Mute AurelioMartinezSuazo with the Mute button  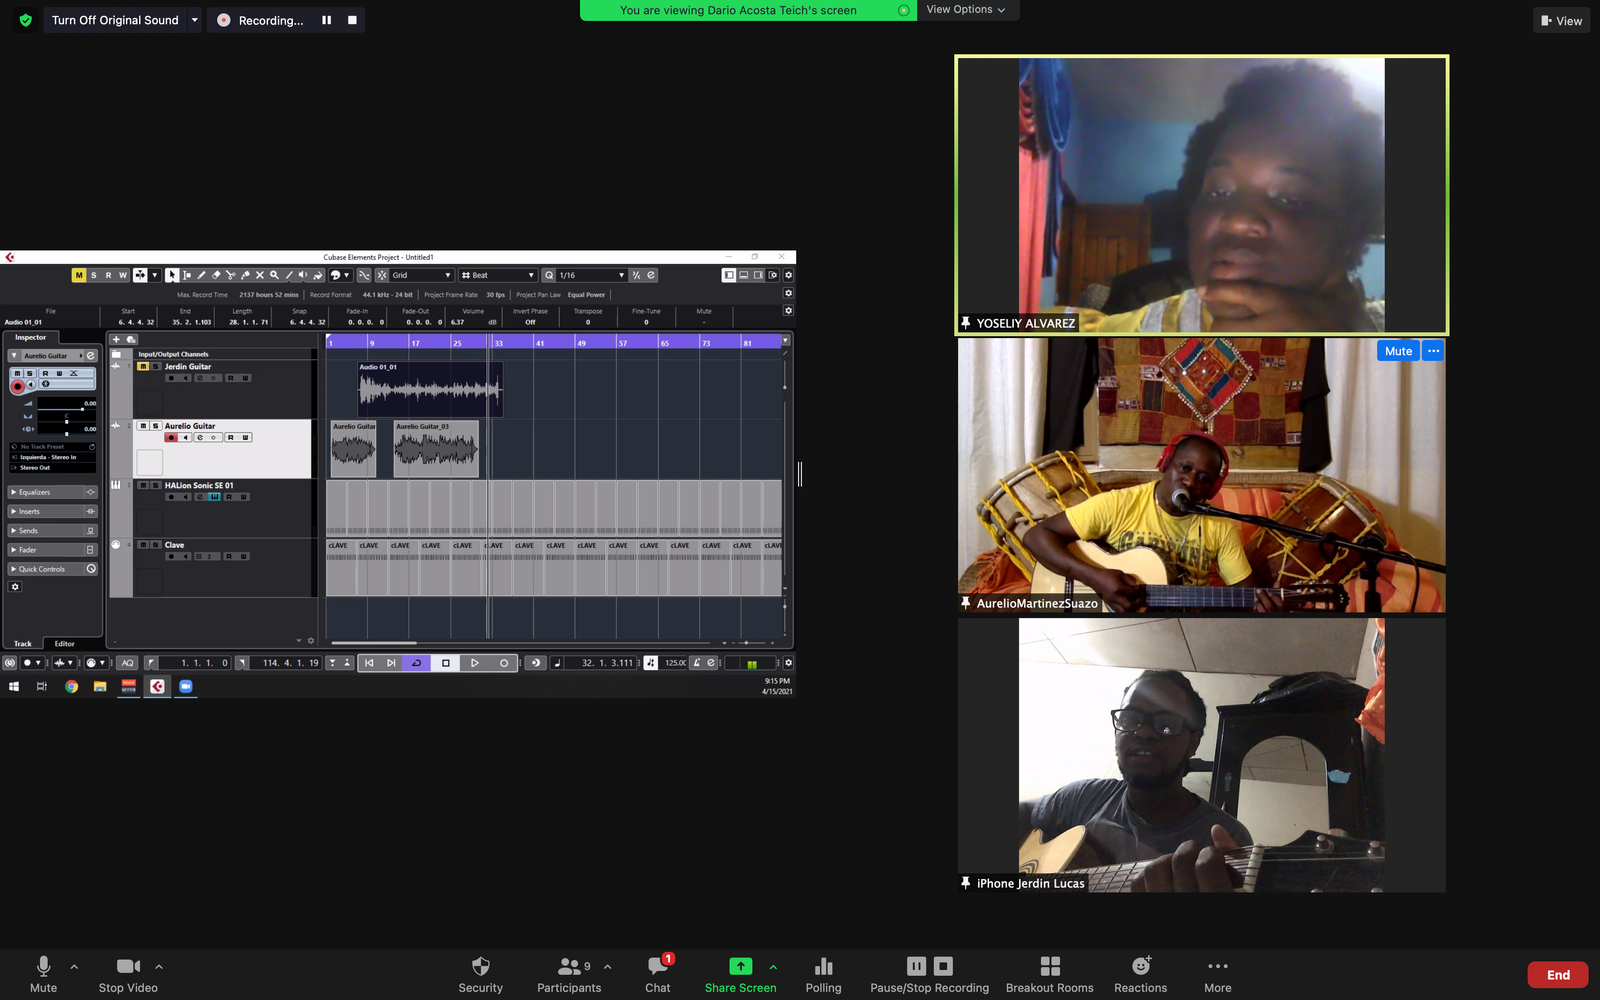(x=1397, y=351)
